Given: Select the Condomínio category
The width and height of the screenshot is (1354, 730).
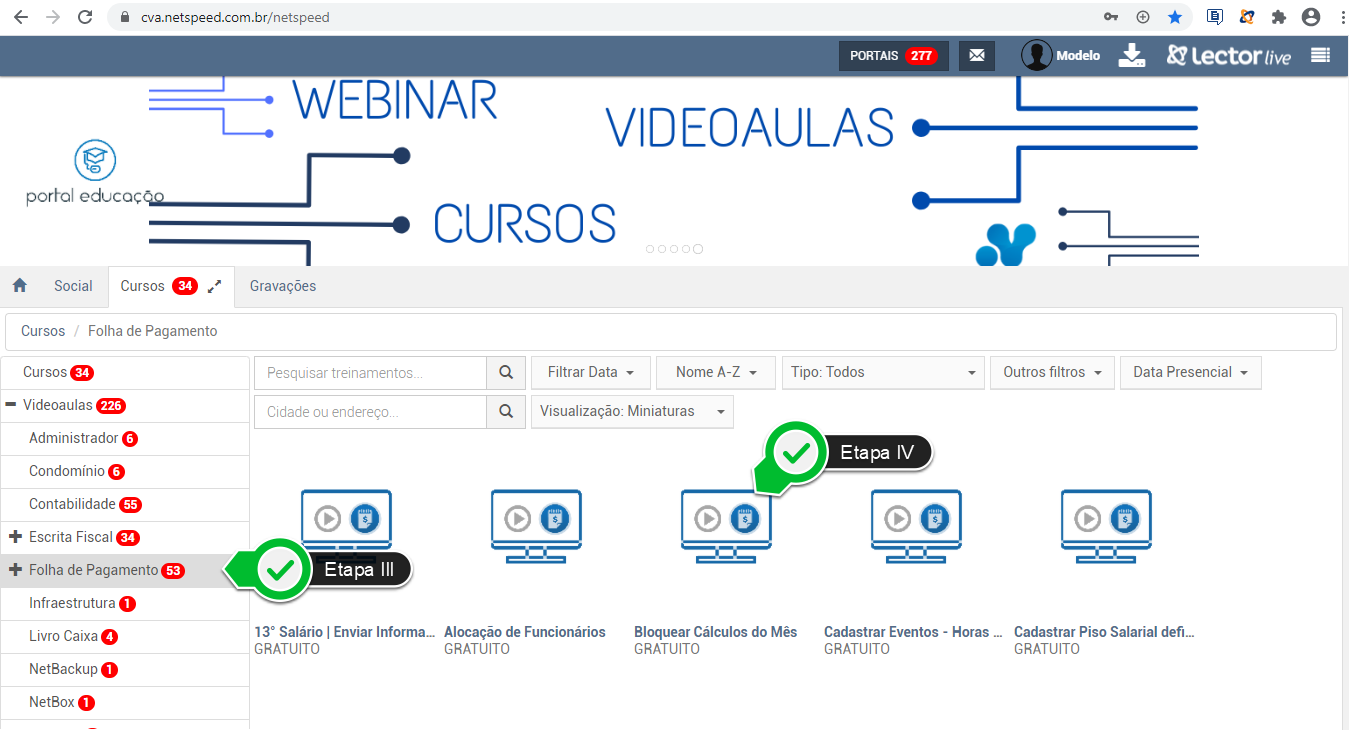Looking at the screenshot, I should click(125, 472).
